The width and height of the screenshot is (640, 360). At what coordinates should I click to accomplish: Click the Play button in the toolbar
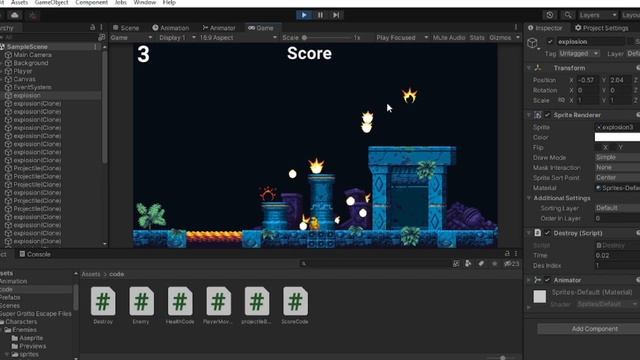[304, 15]
